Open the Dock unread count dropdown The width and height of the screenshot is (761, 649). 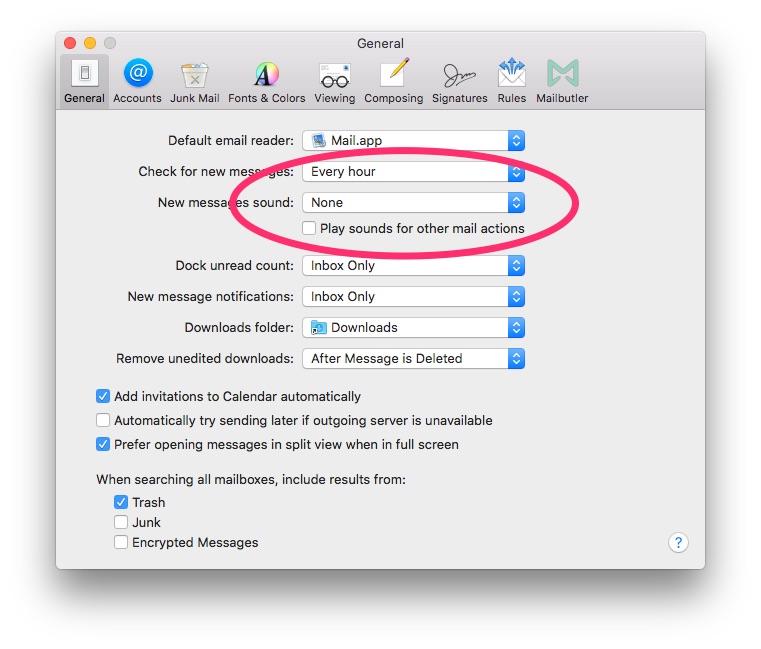pyautogui.click(x=414, y=266)
